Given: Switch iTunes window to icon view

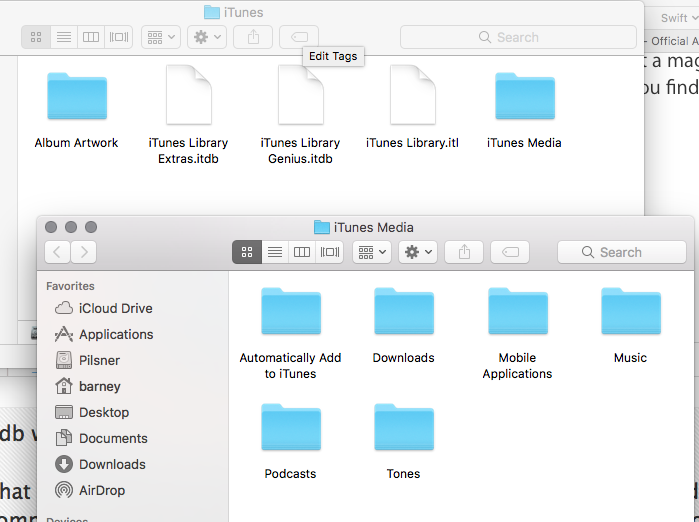Looking at the screenshot, I should 36,37.
